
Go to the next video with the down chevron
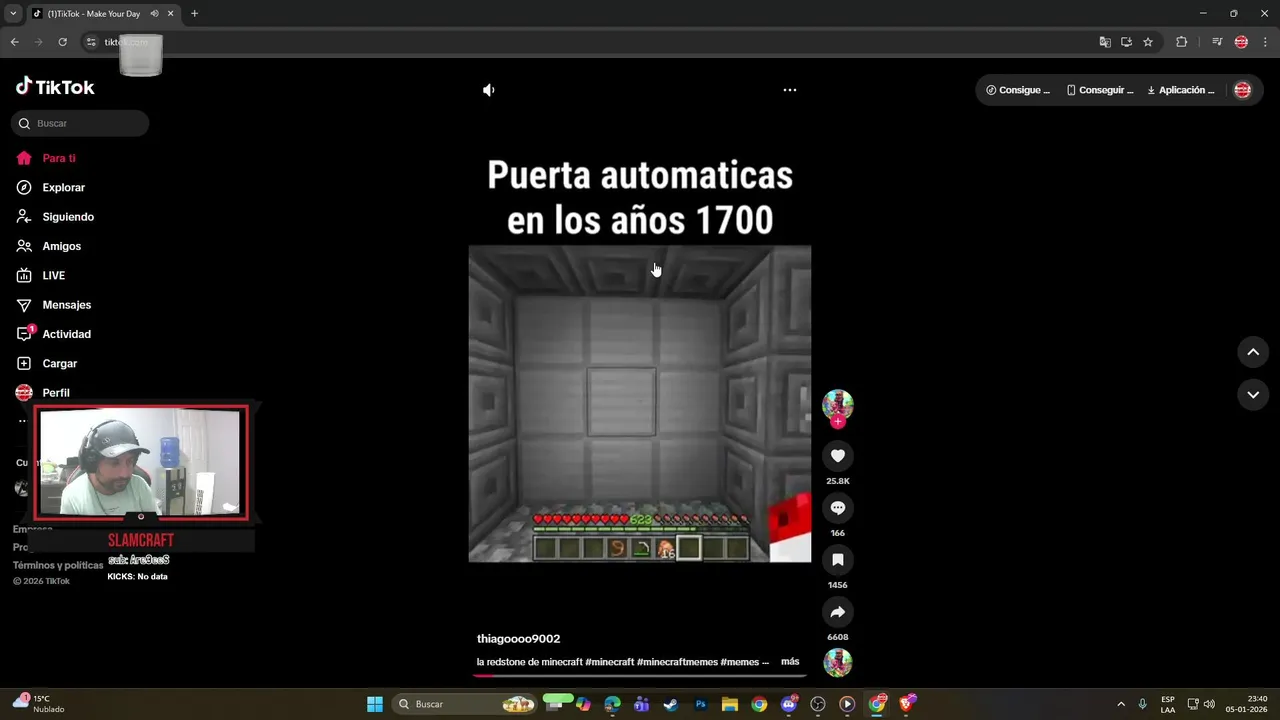(1253, 395)
